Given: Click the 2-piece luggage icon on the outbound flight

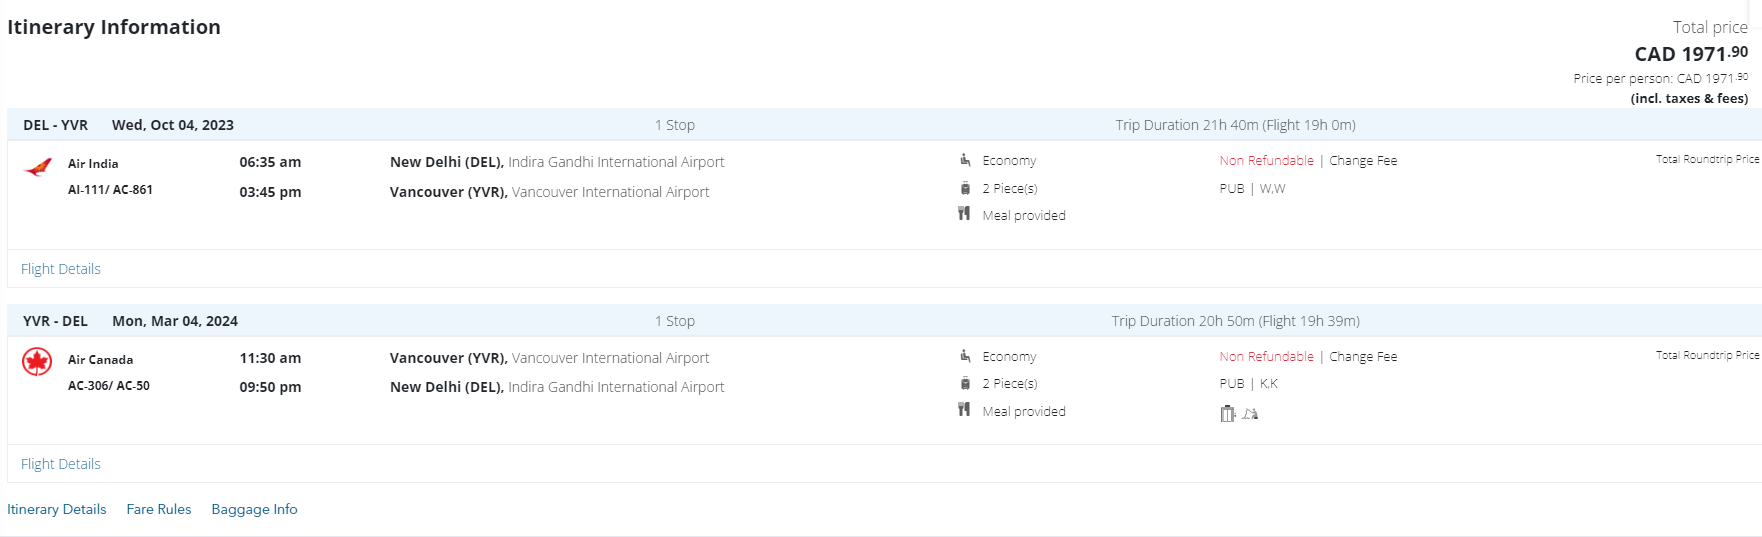Looking at the screenshot, I should (965, 188).
